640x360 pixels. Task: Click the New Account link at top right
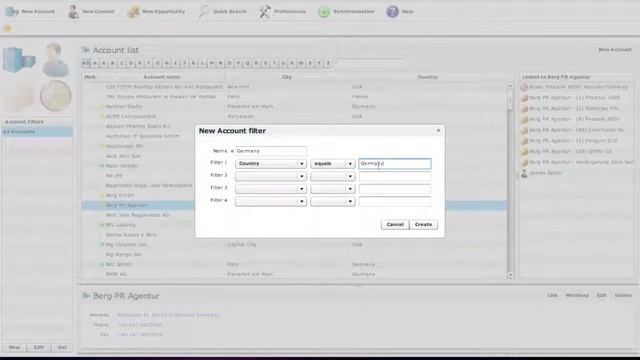point(615,50)
